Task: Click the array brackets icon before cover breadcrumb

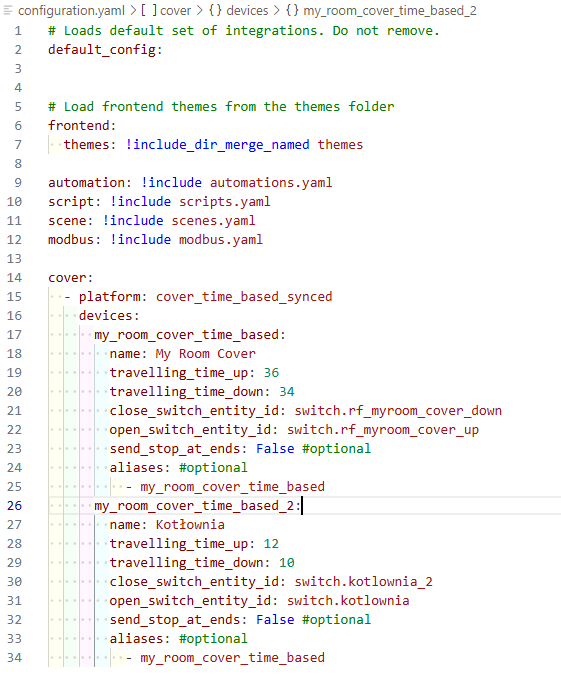Action: [149, 10]
